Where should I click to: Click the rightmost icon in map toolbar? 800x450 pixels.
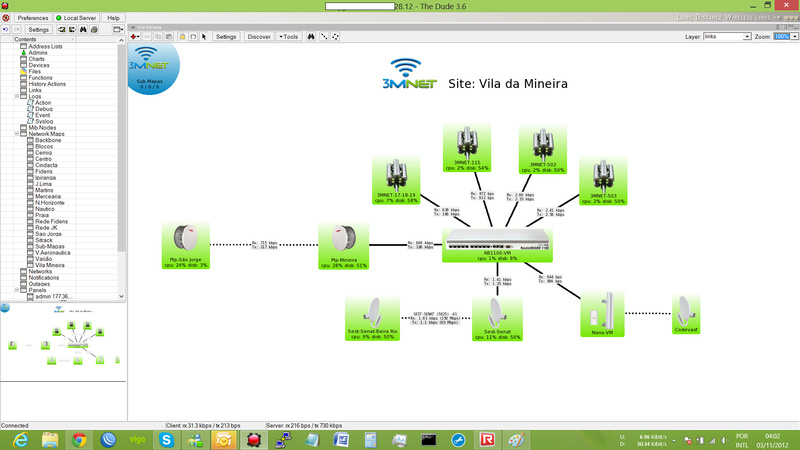click(335, 37)
